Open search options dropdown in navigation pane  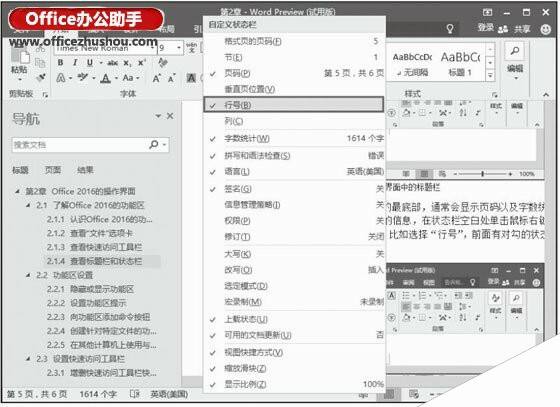(164, 145)
